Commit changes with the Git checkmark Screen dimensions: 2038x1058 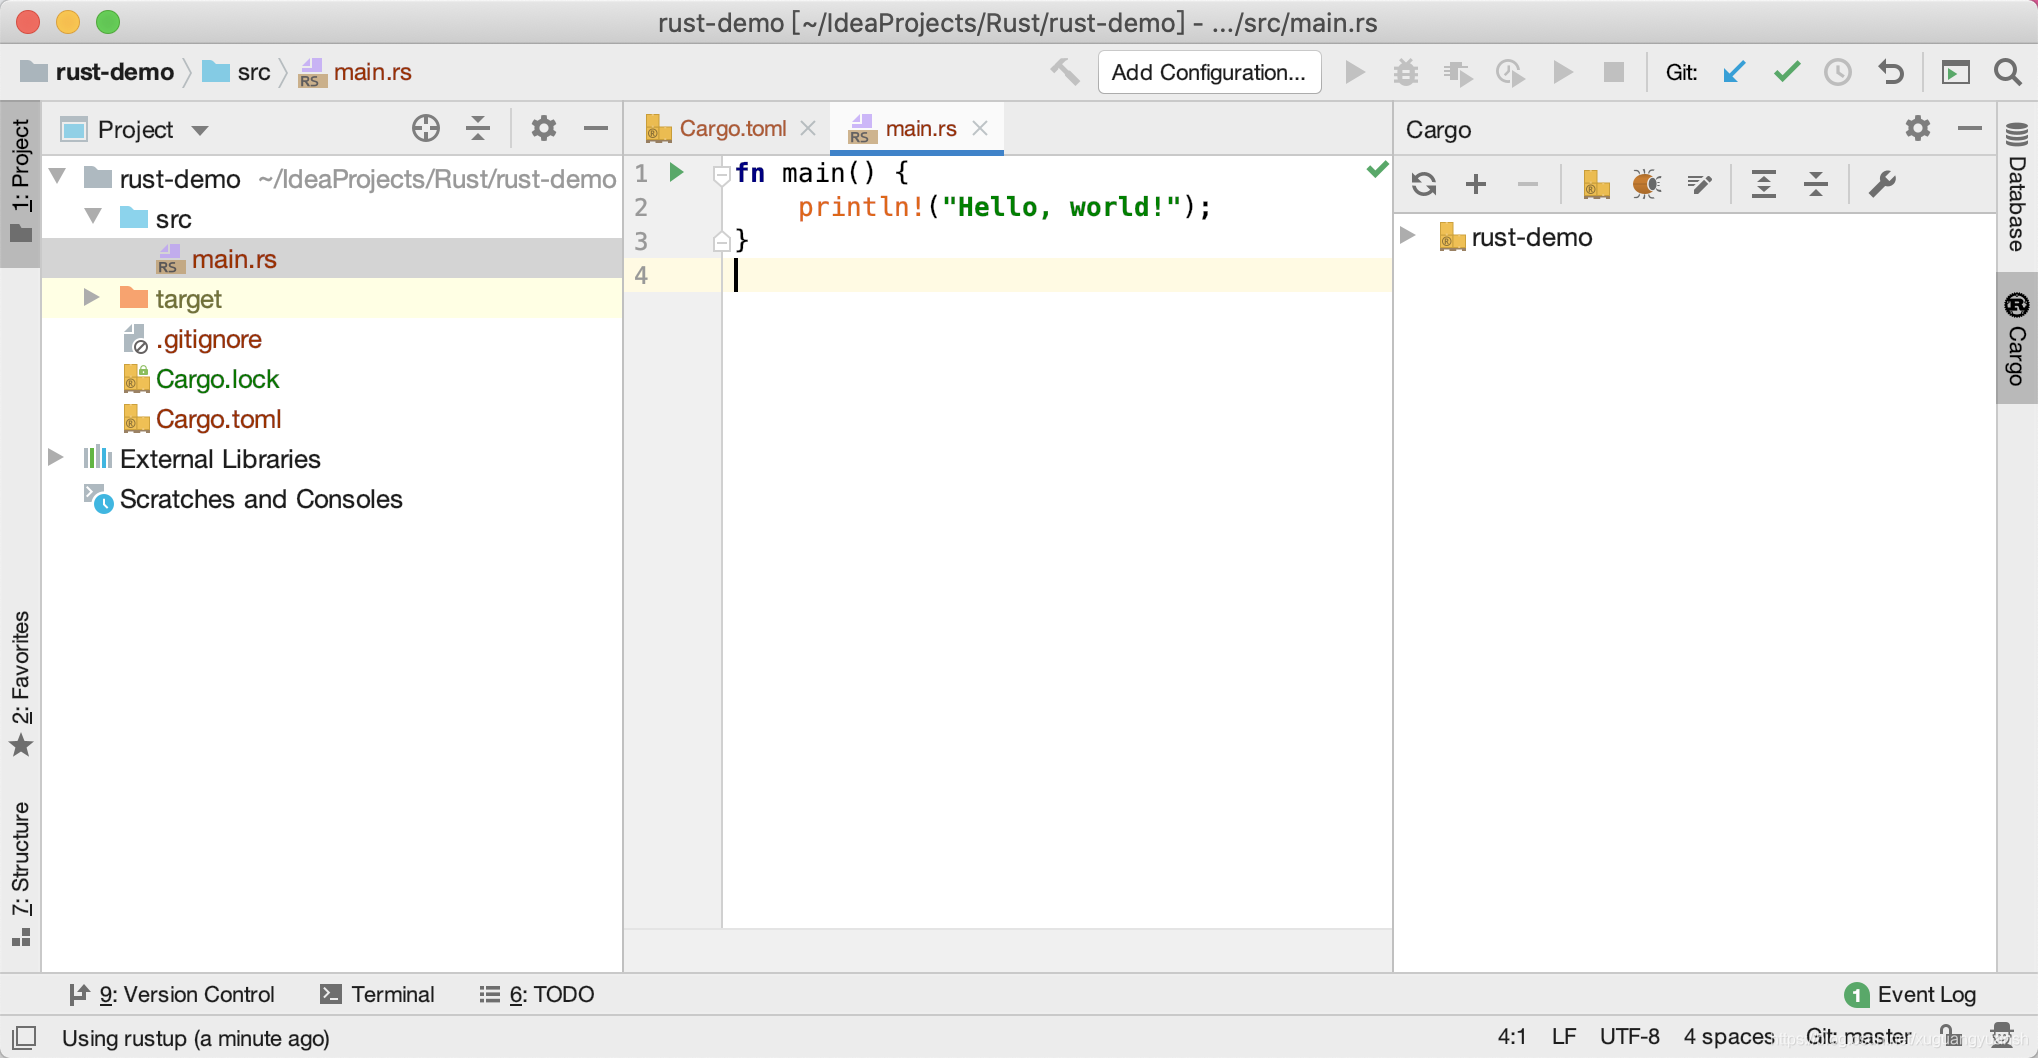coord(1786,72)
